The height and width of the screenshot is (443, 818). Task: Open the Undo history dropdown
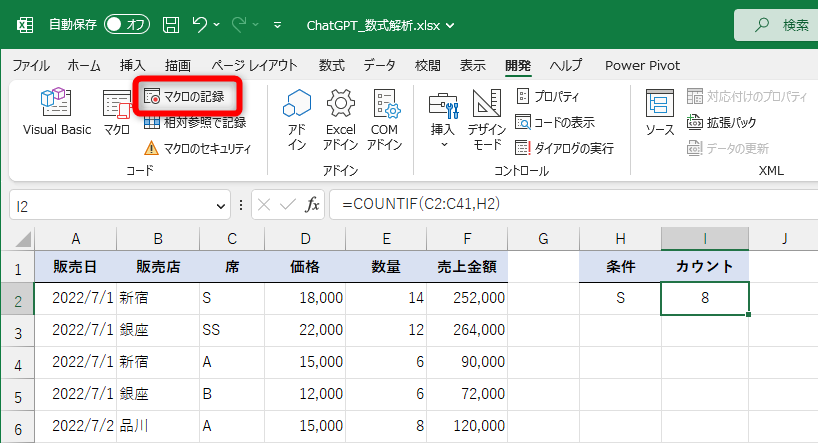point(216,25)
